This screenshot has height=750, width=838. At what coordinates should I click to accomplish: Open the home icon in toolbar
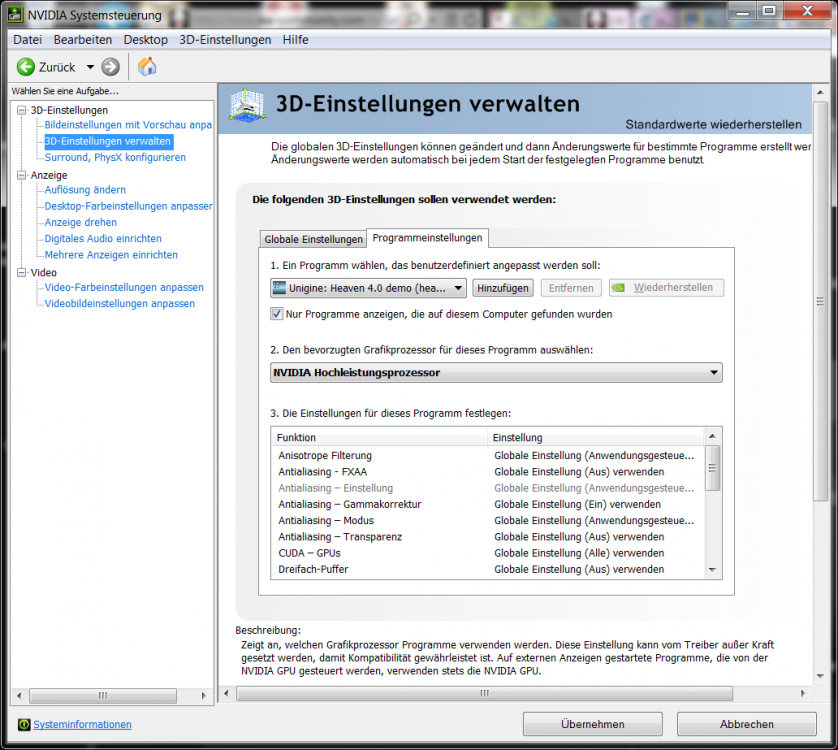147,67
